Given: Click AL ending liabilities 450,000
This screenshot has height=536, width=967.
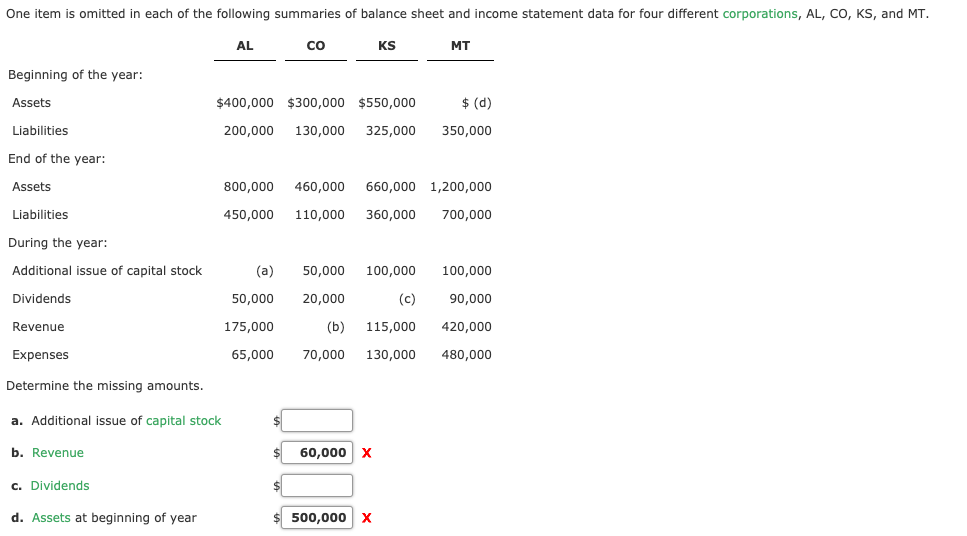Looking at the screenshot, I should pos(249,215).
